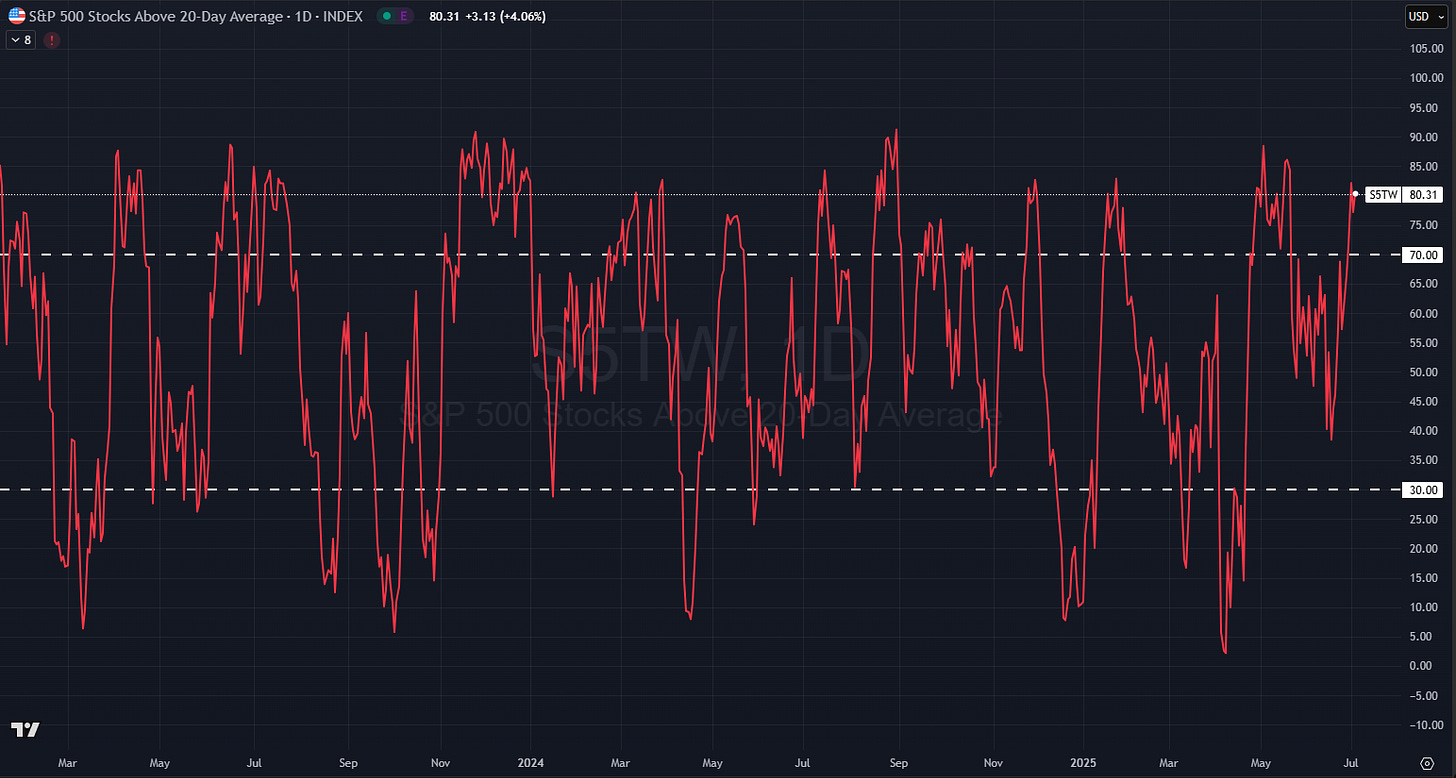
Task: Click the 50.00 price scale value
Action: point(1424,372)
